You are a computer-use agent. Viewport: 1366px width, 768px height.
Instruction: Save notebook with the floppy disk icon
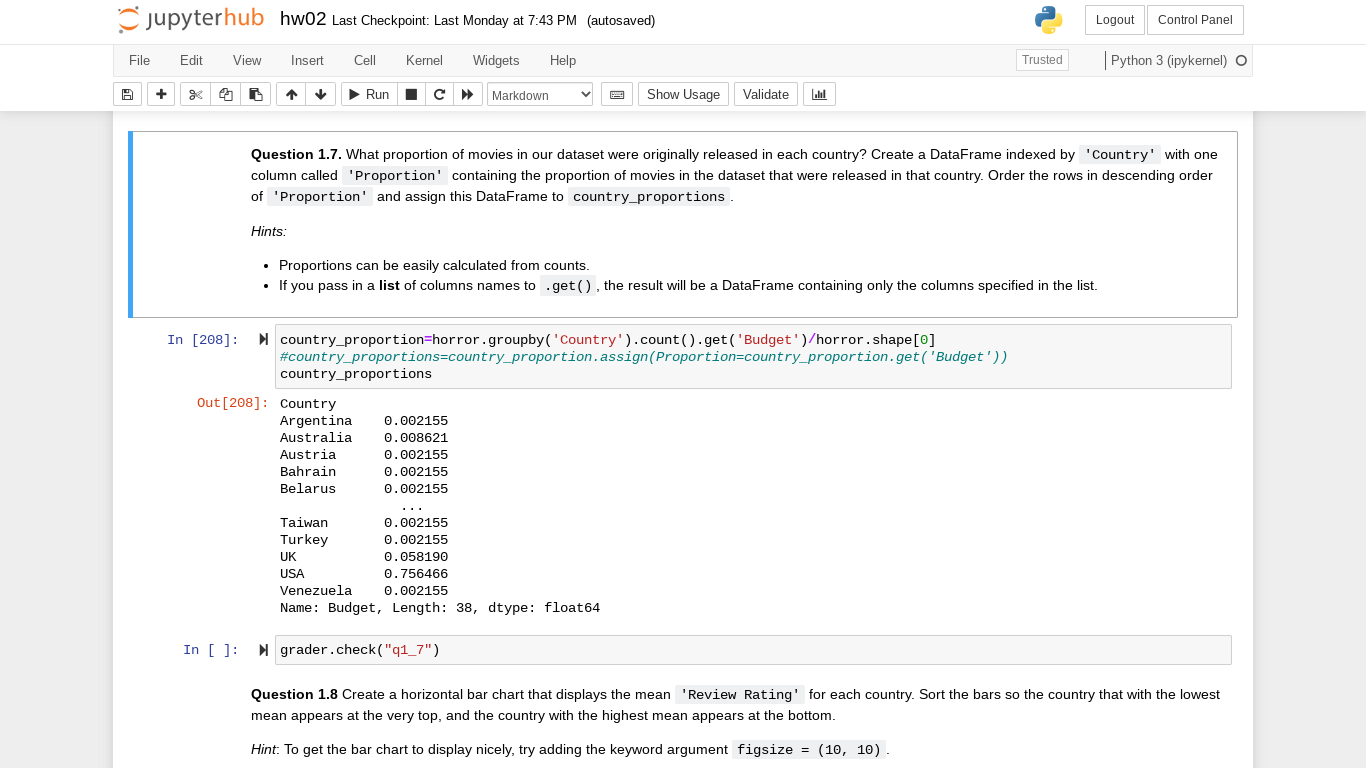127,94
